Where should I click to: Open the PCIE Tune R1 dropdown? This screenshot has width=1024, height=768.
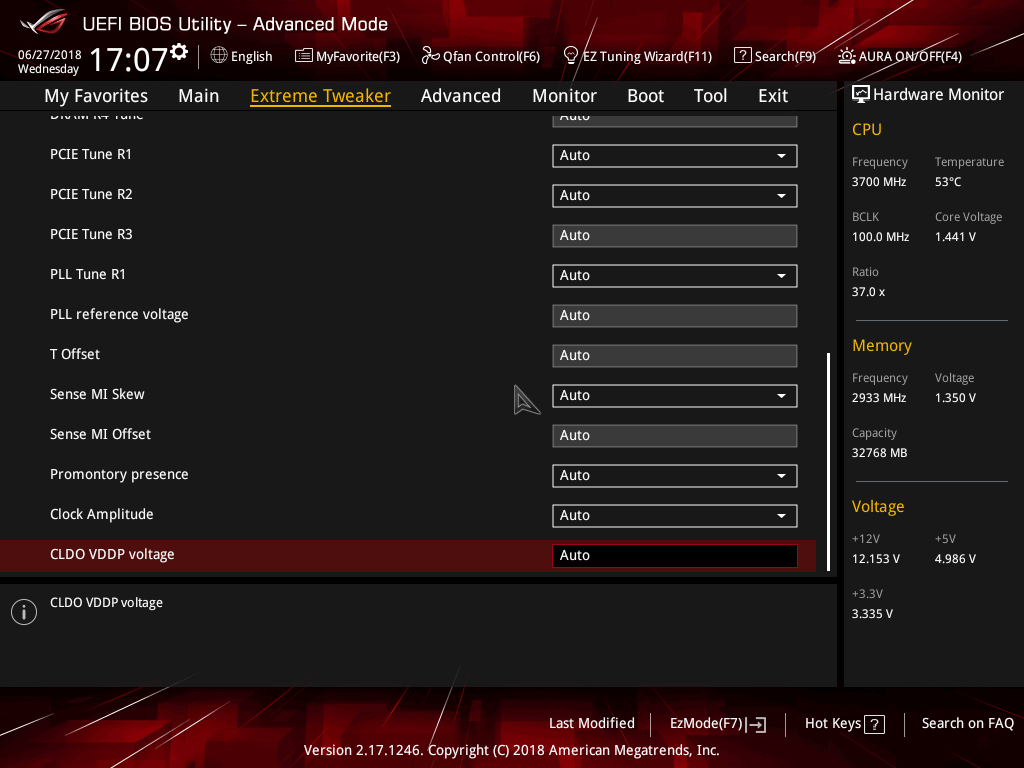pyautogui.click(x=675, y=155)
